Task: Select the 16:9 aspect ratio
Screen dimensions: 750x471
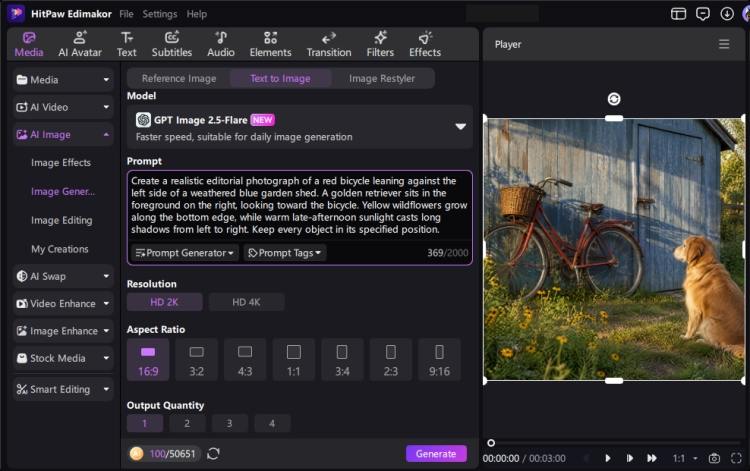Action: [x=148, y=360]
